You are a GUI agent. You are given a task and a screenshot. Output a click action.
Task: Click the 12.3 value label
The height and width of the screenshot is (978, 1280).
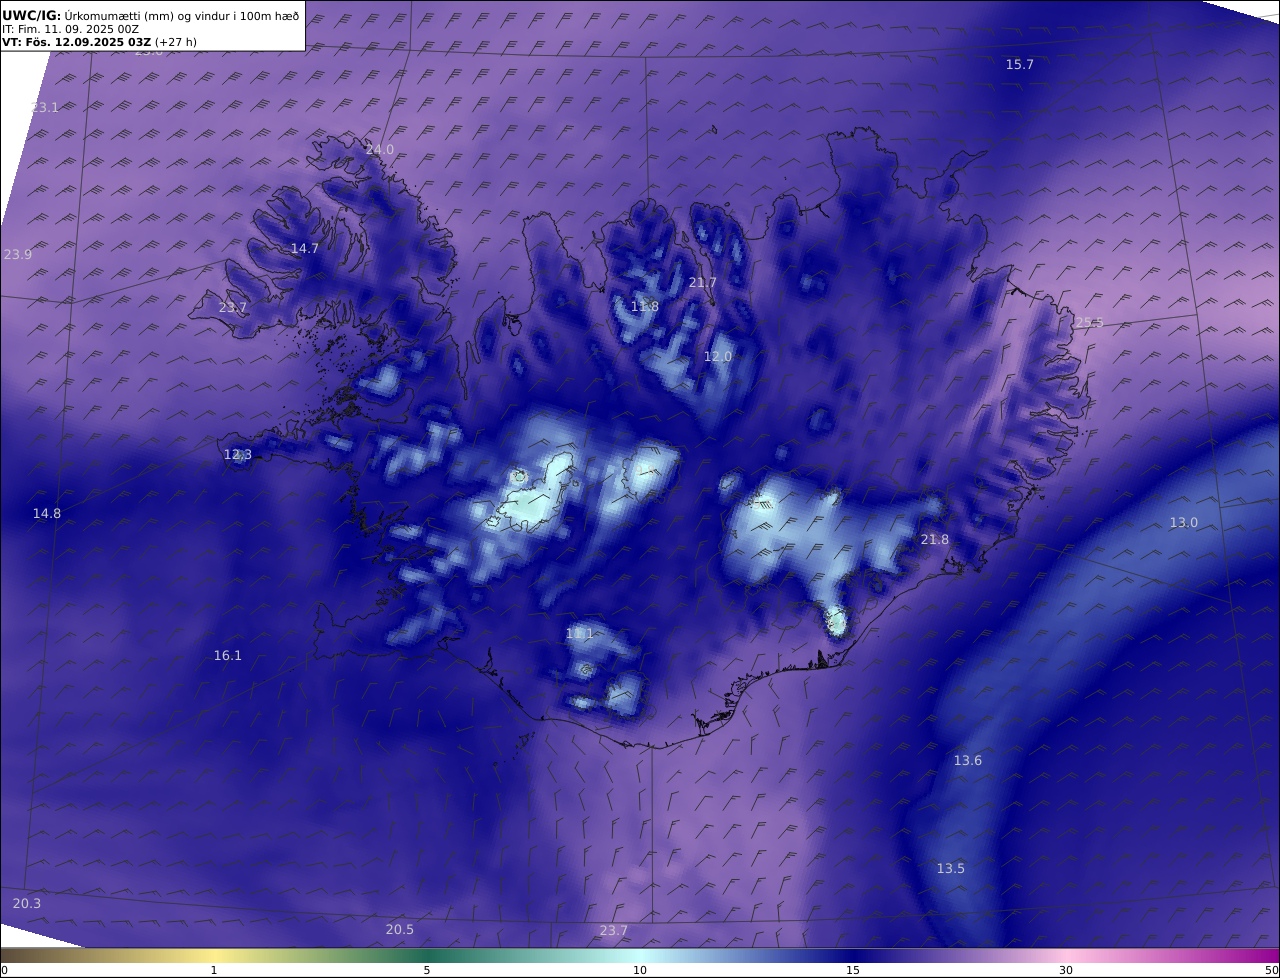237,455
